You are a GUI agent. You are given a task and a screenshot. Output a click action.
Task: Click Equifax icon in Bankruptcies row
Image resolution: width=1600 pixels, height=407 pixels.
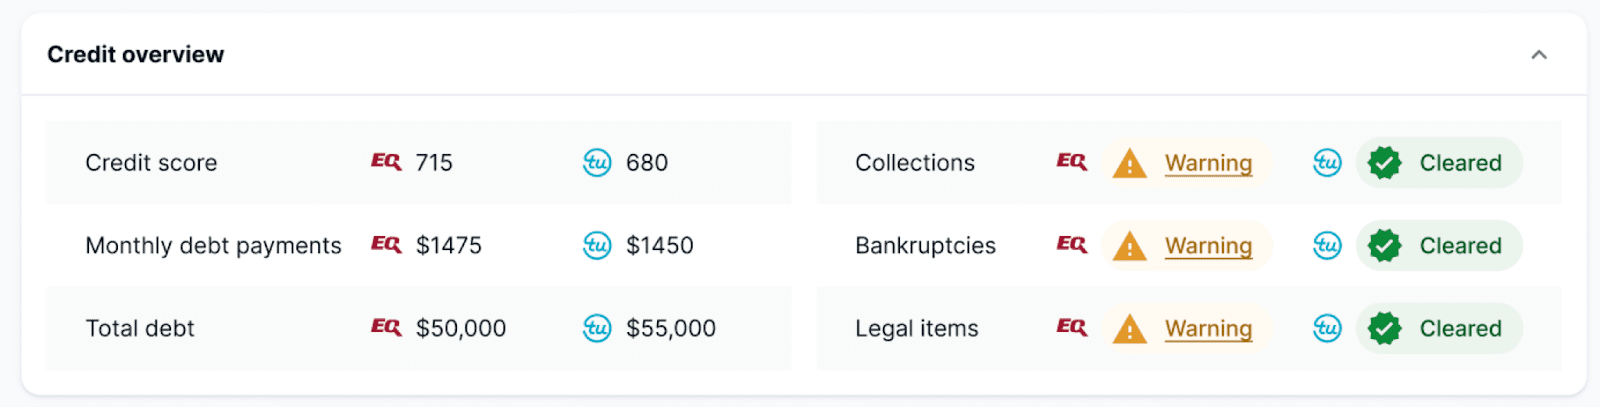click(1072, 245)
